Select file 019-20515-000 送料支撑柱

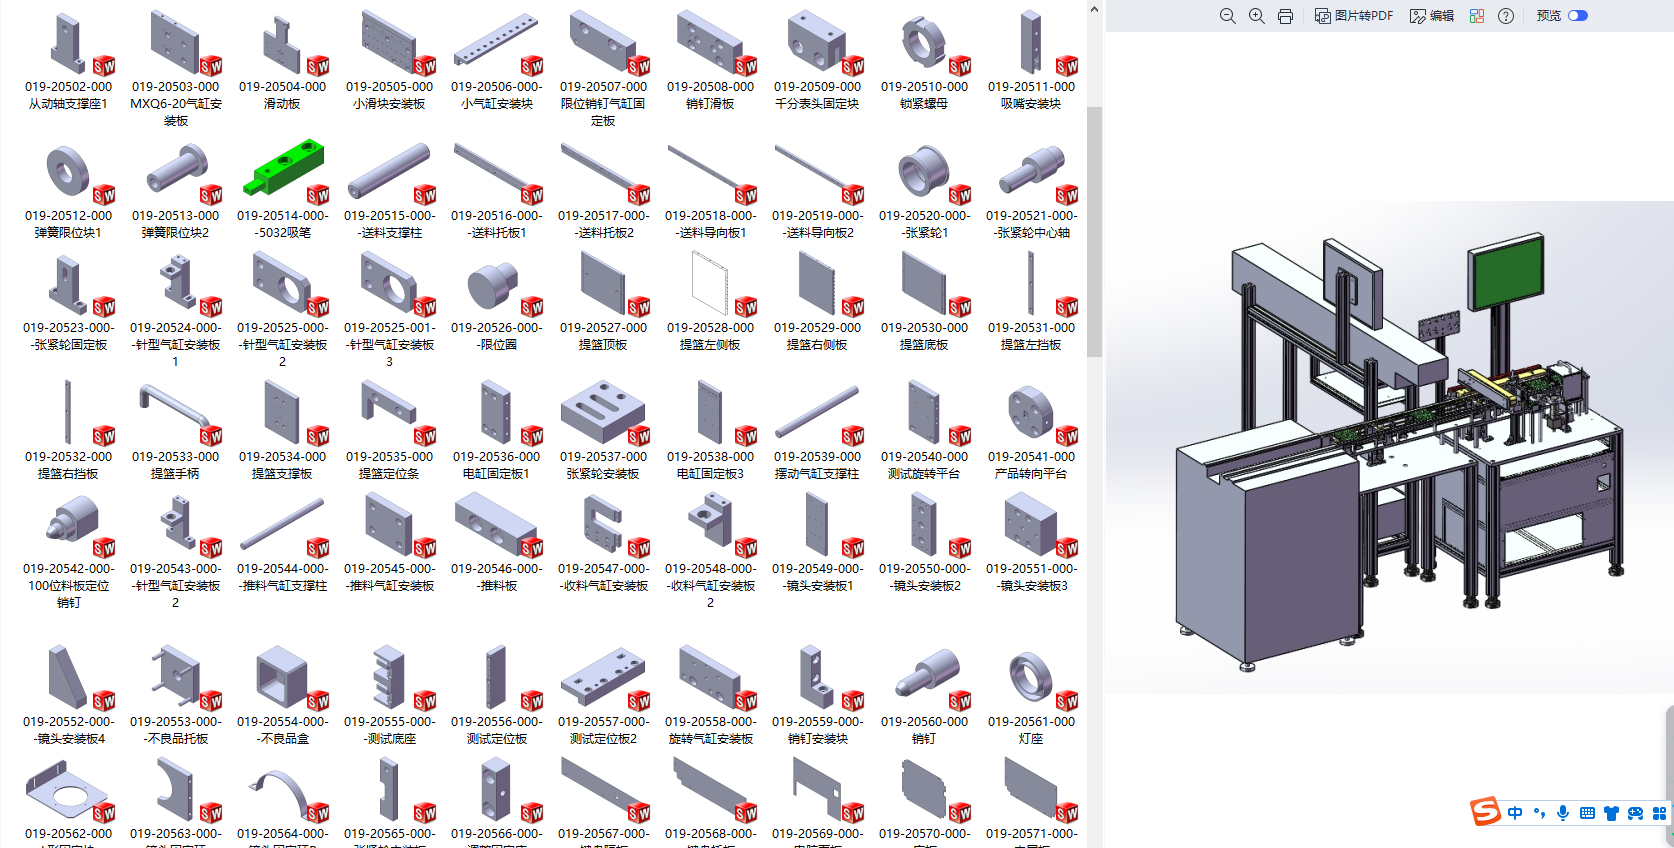[x=390, y=190]
